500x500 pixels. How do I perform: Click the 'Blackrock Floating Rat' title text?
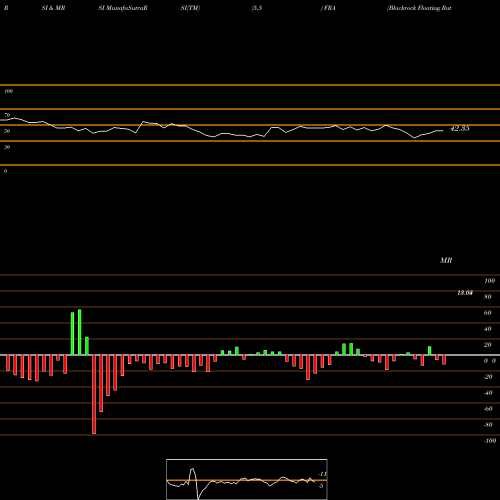[x=419, y=8]
